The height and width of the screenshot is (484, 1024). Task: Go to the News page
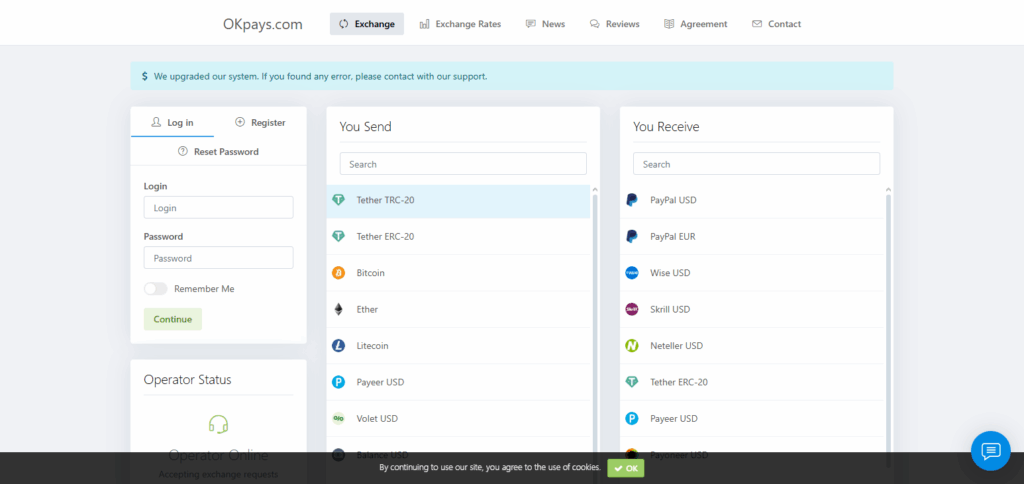545,24
